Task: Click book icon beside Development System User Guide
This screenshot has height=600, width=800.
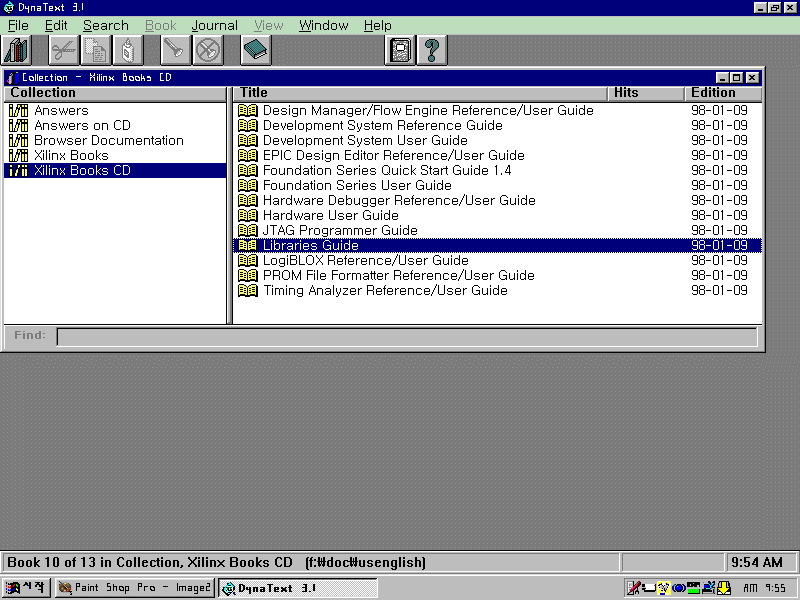Action: point(248,140)
